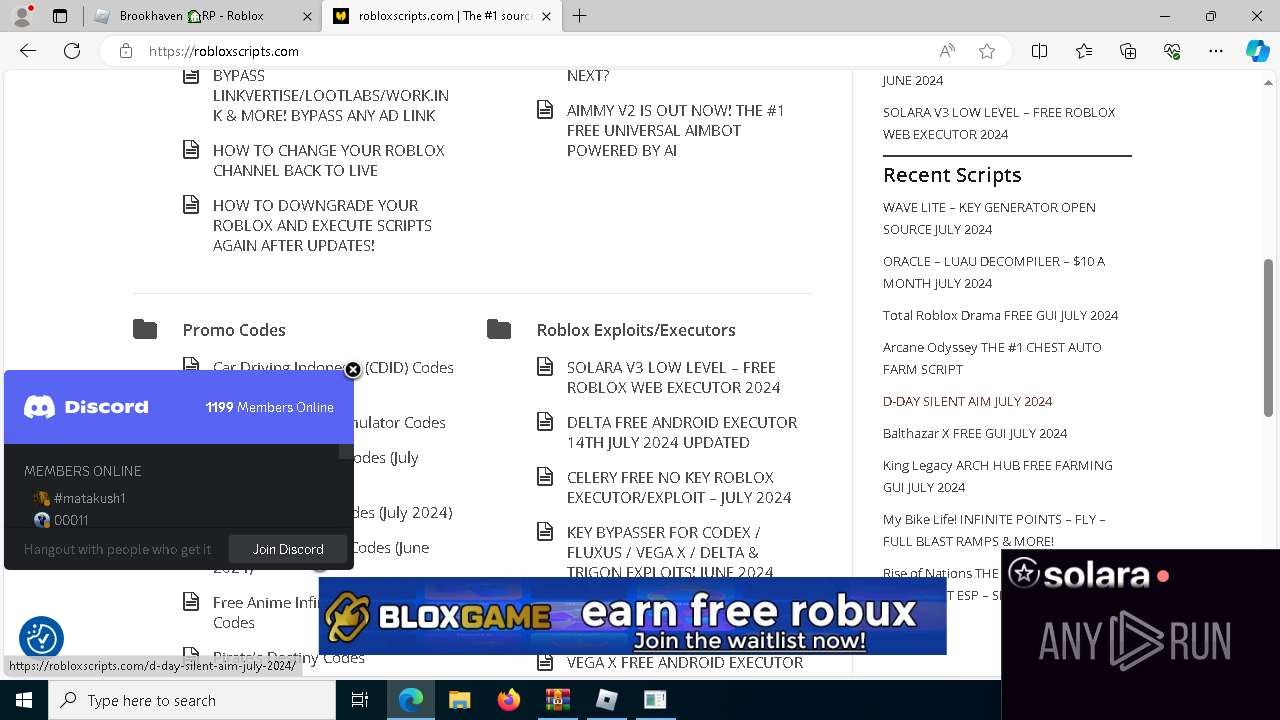Click the Join Discord button
This screenshot has height=720, width=1280.
point(288,549)
